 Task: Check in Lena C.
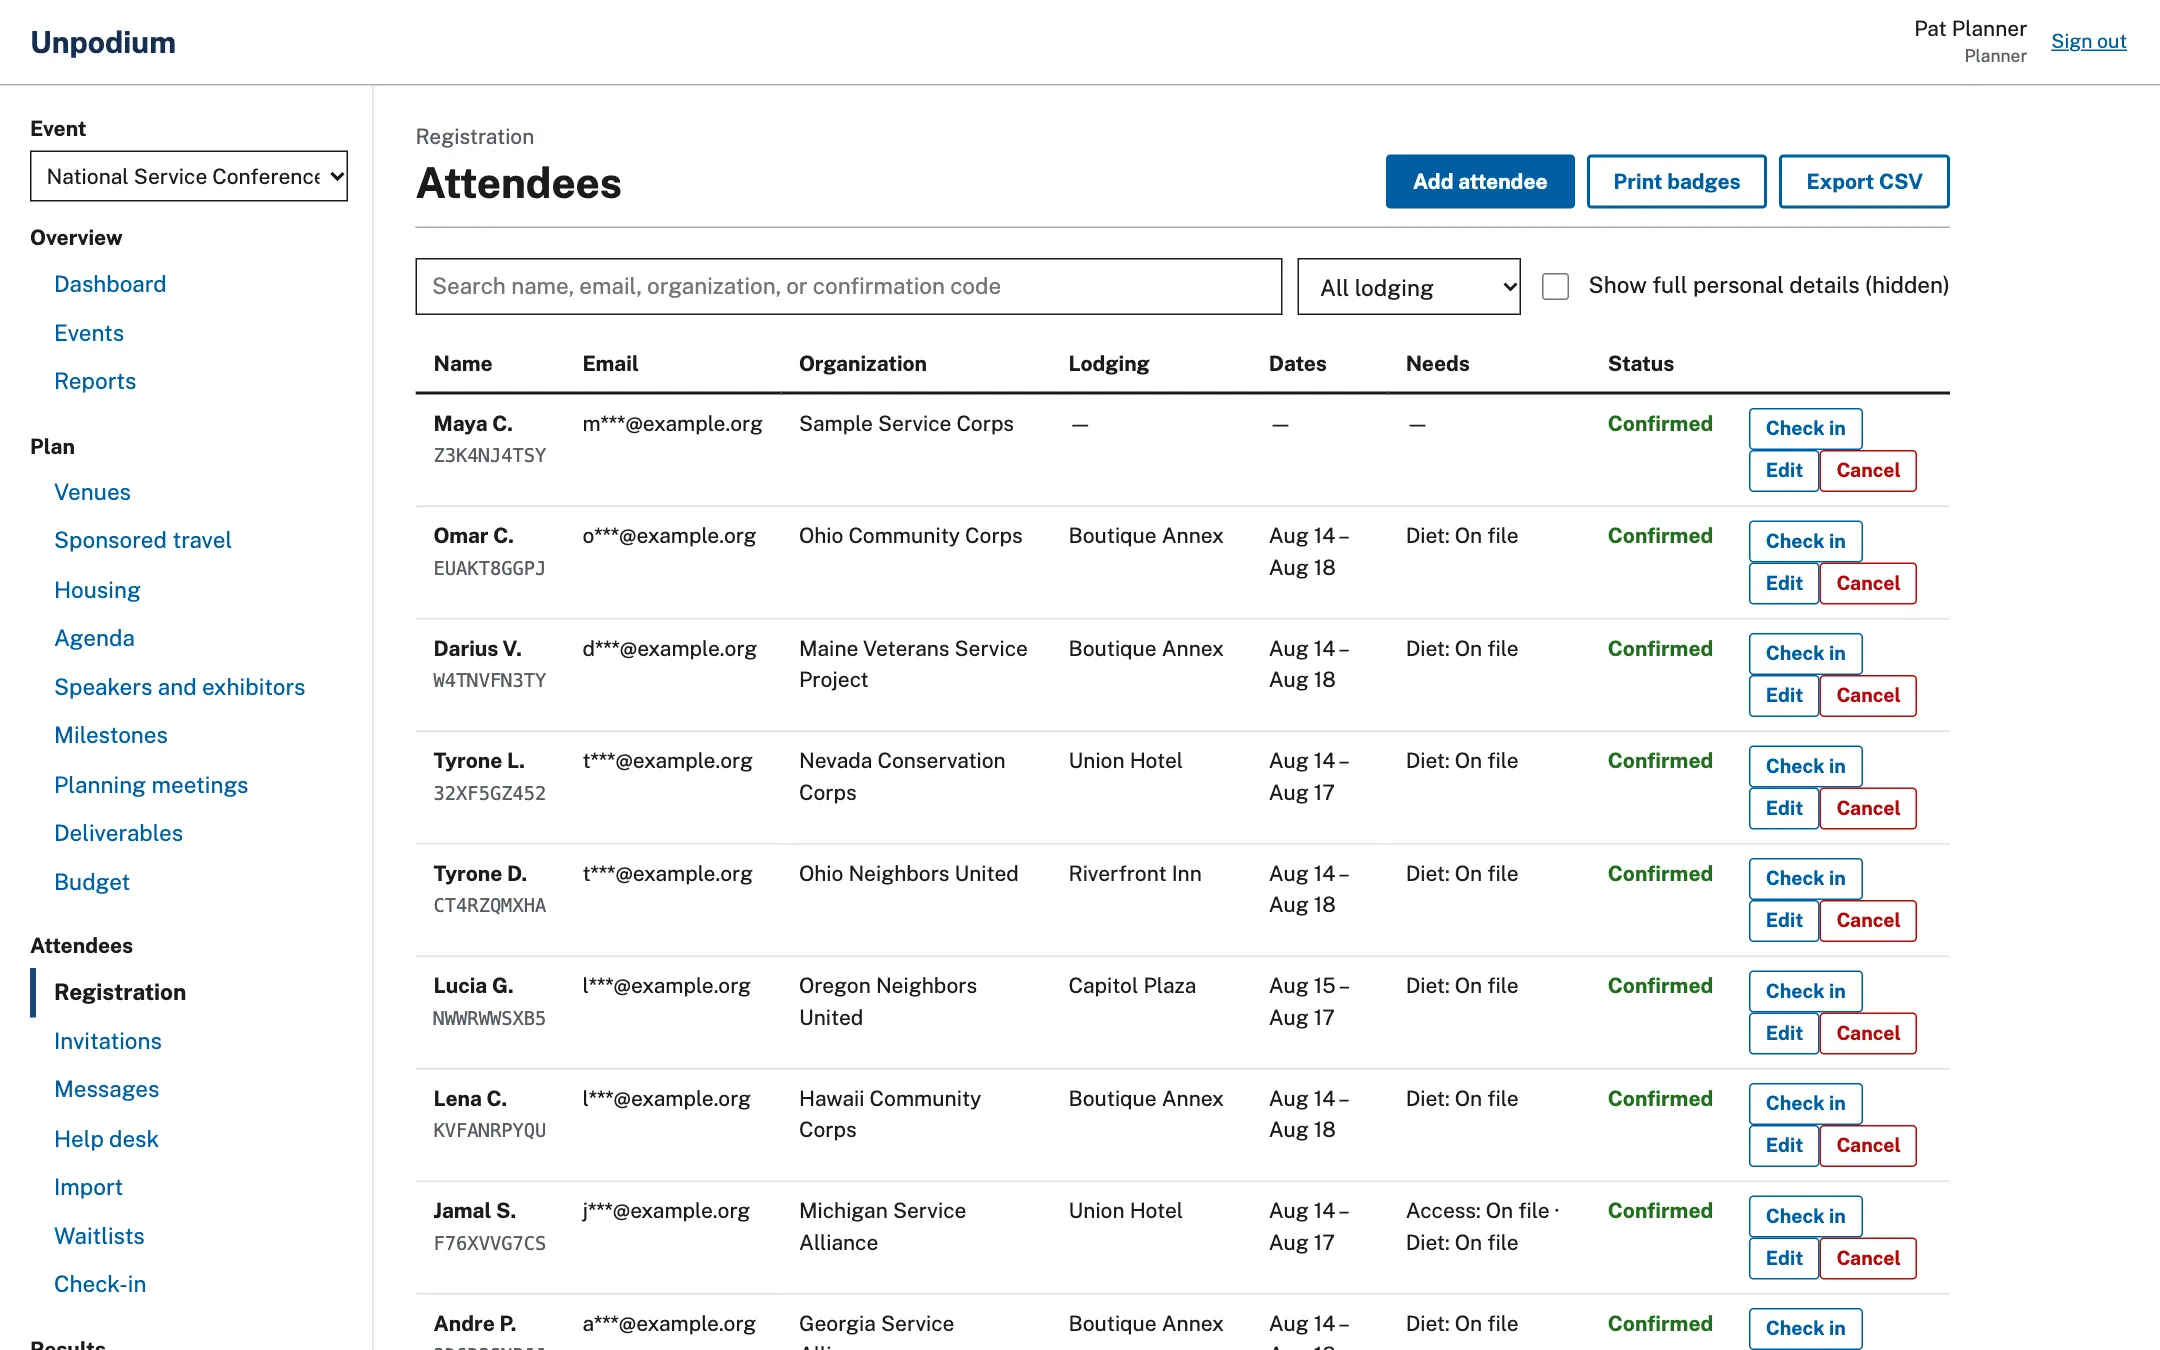click(x=1805, y=1103)
